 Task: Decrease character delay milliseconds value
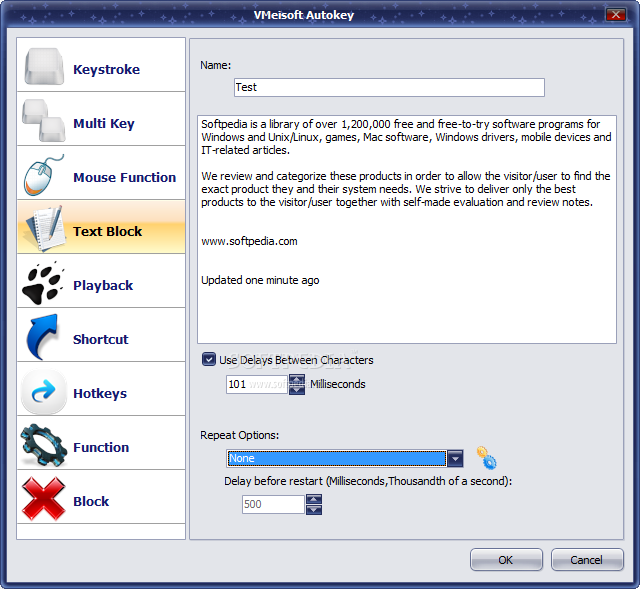297,390
